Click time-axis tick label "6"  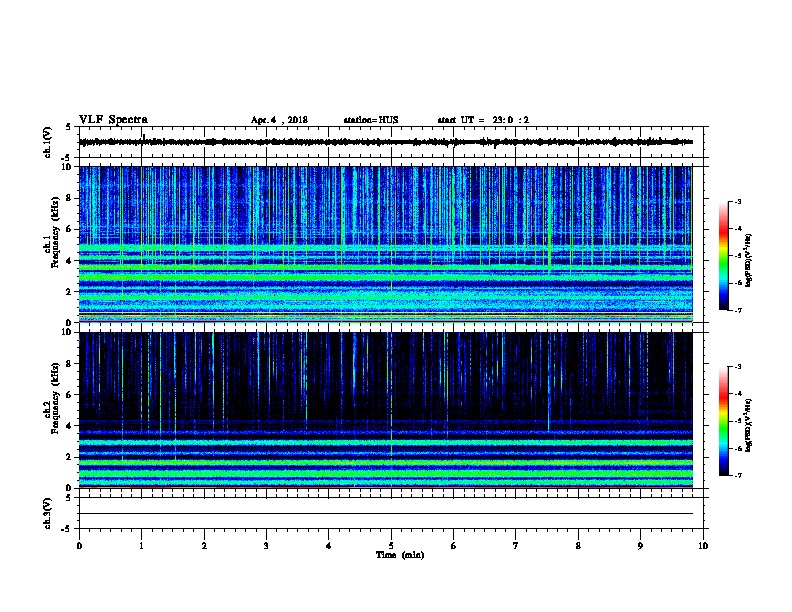tap(454, 546)
